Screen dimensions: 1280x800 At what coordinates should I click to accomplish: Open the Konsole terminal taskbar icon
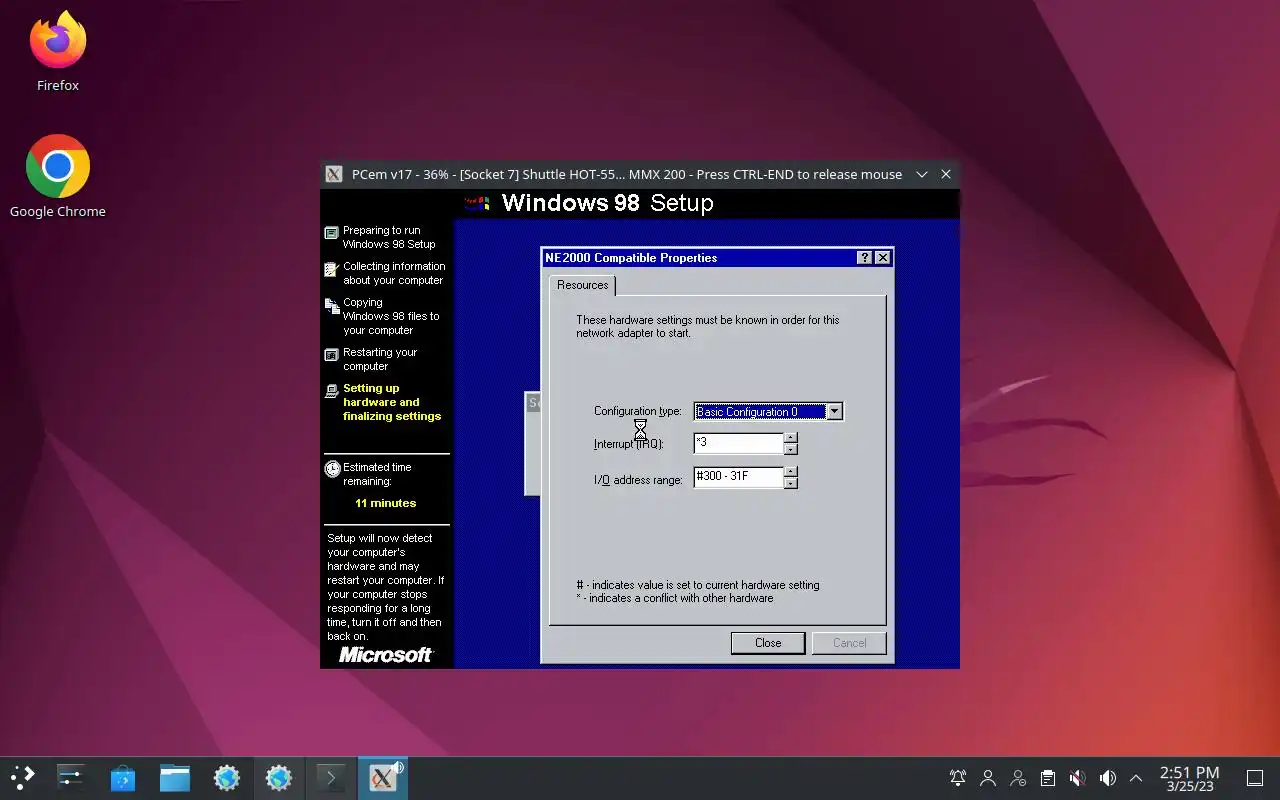pyautogui.click(x=331, y=777)
